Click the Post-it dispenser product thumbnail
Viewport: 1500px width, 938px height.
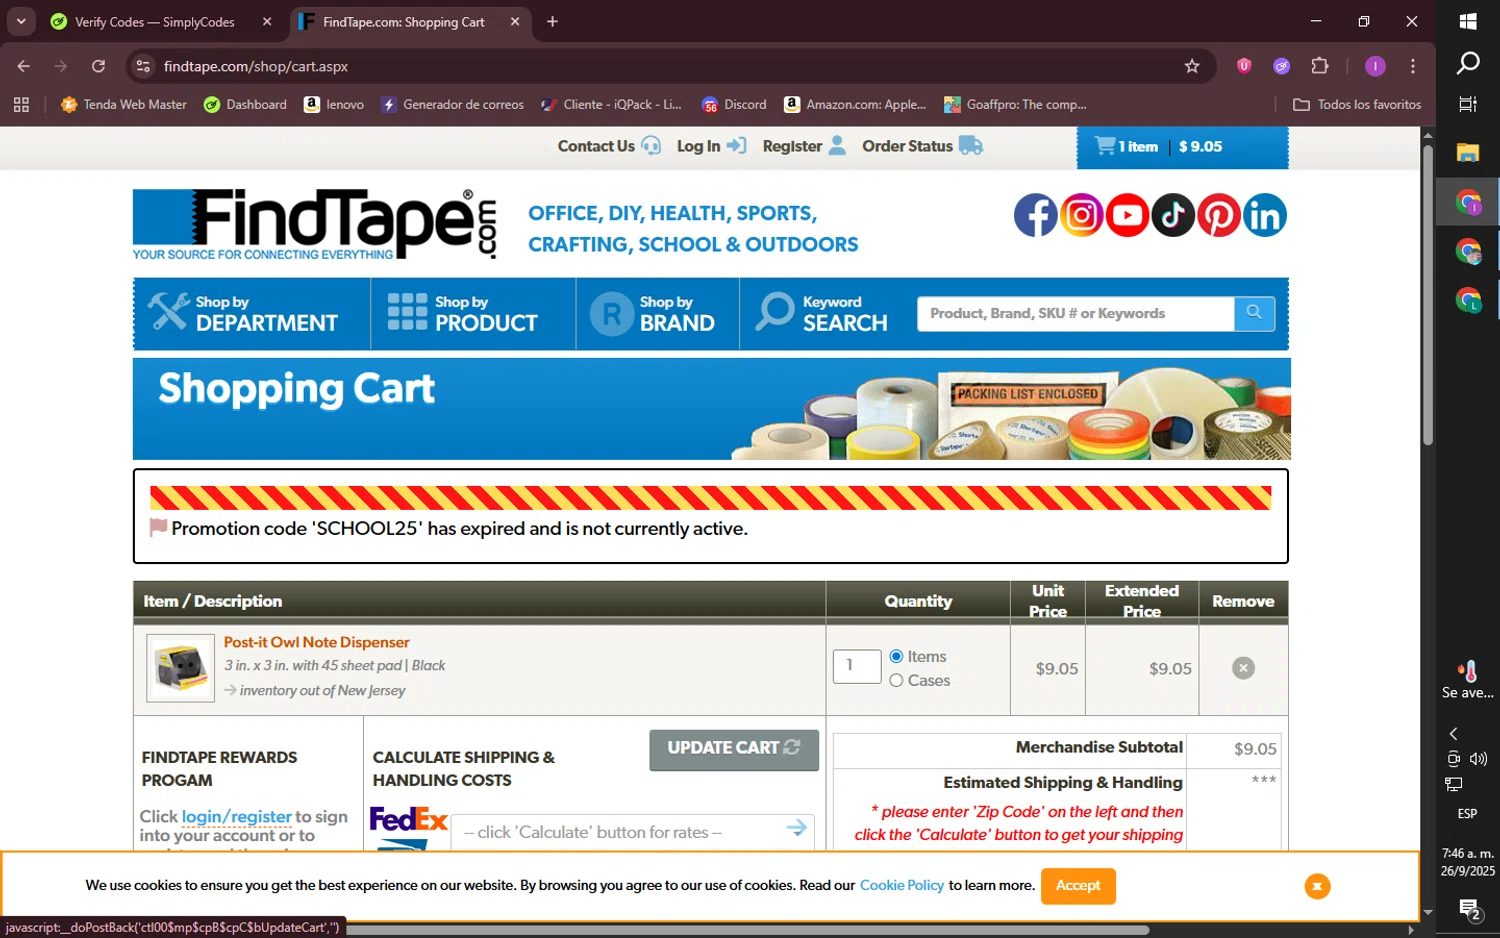coord(180,668)
